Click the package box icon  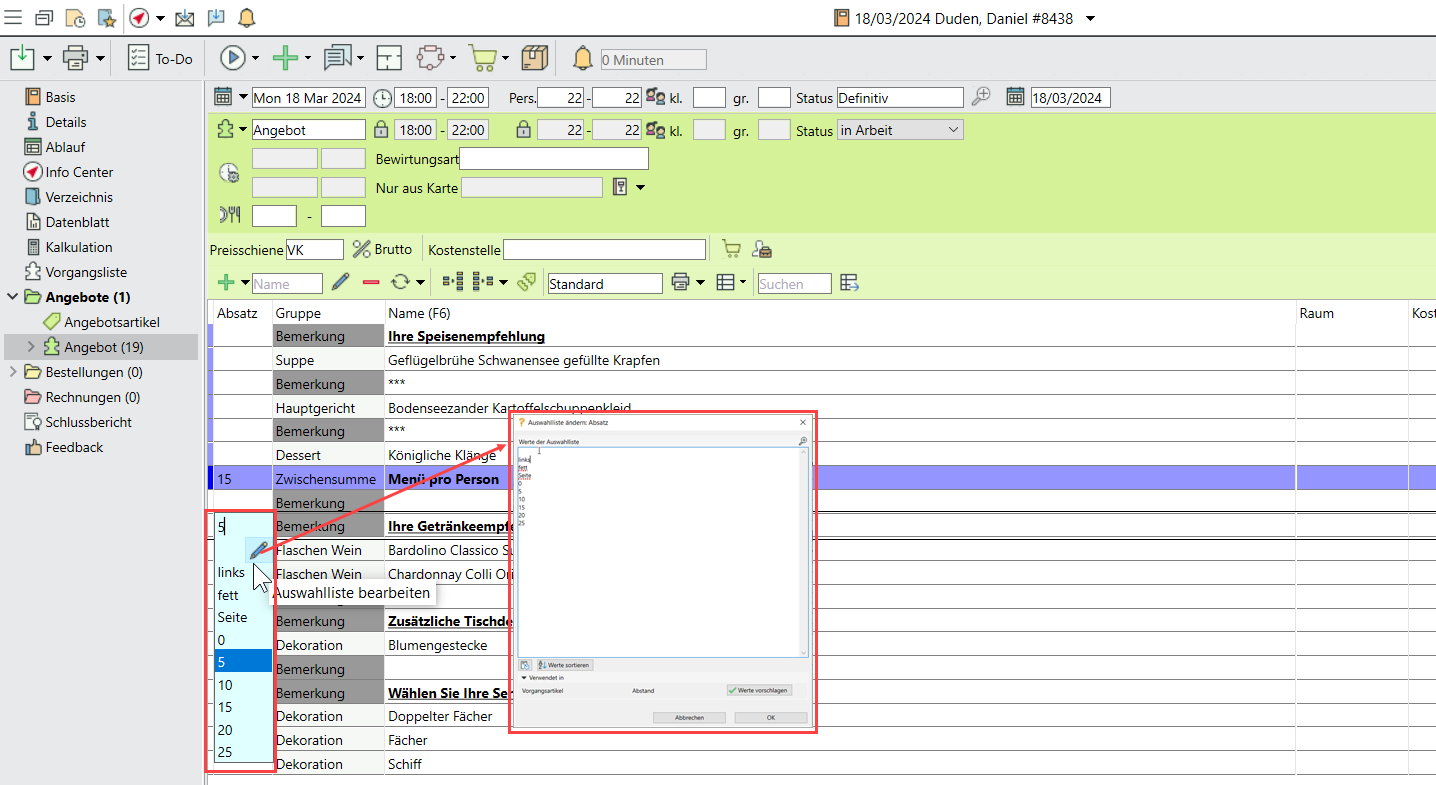pos(535,59)
